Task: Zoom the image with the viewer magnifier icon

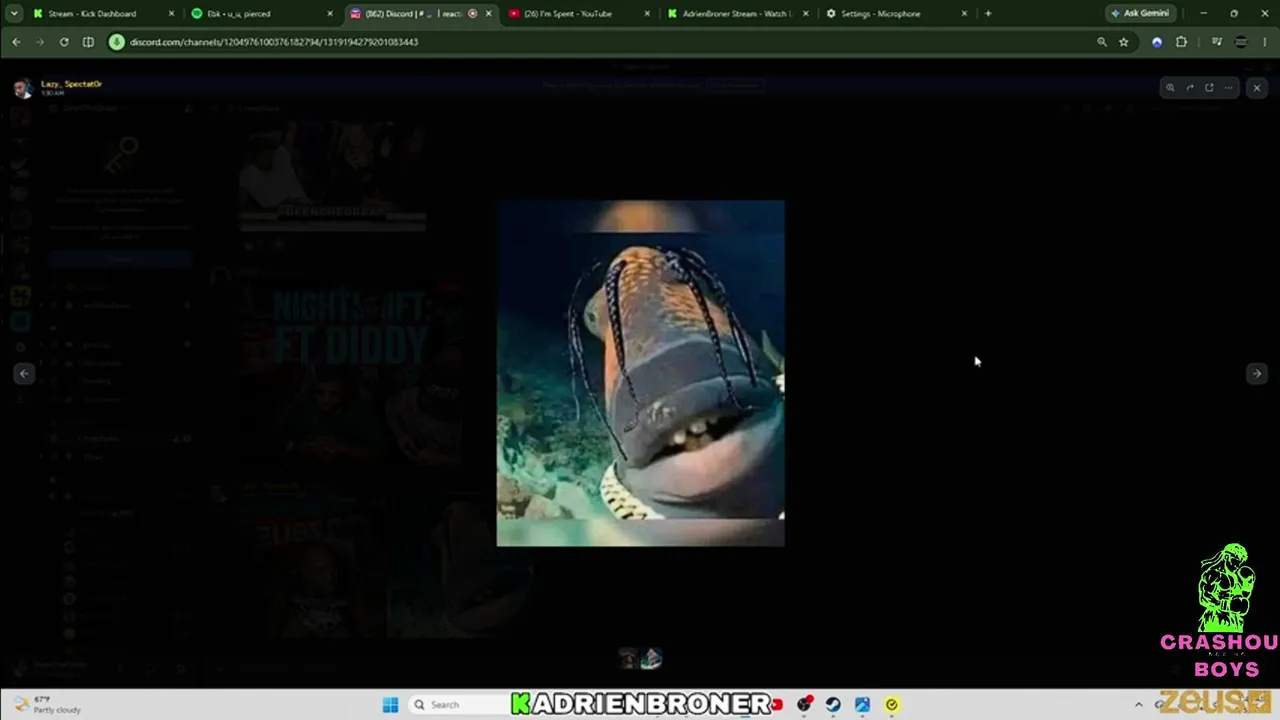Action: pyautogui.click(x=1170, y=88)
